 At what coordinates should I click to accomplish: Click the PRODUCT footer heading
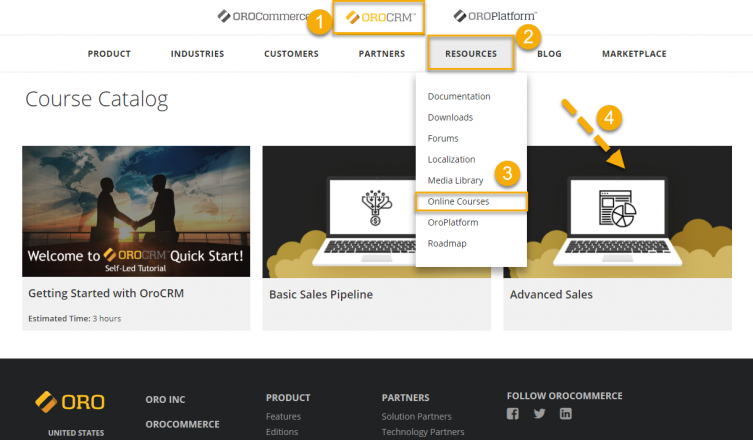288,398
